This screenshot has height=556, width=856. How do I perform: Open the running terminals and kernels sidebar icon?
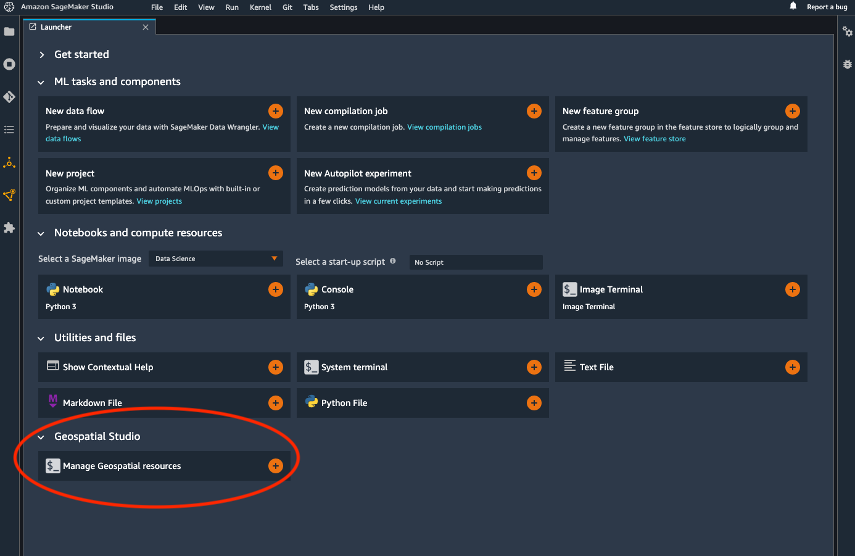9,64
